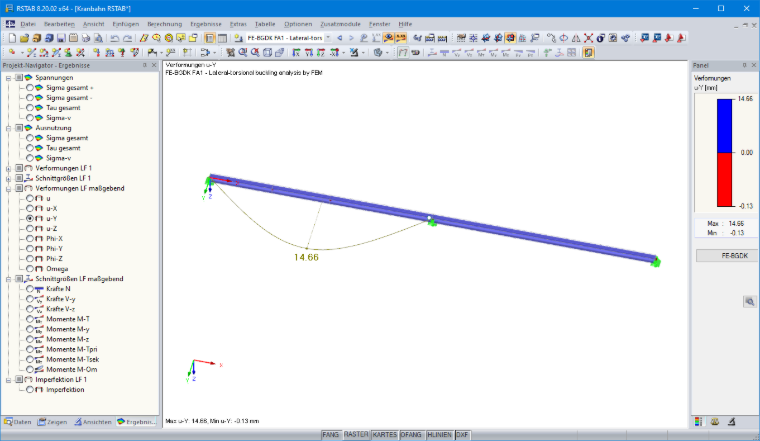Viewport: 760px width, 441px height.
Task: Select Tau gesamt radio under Ausnutzung
Action: (x=30, y=148)
